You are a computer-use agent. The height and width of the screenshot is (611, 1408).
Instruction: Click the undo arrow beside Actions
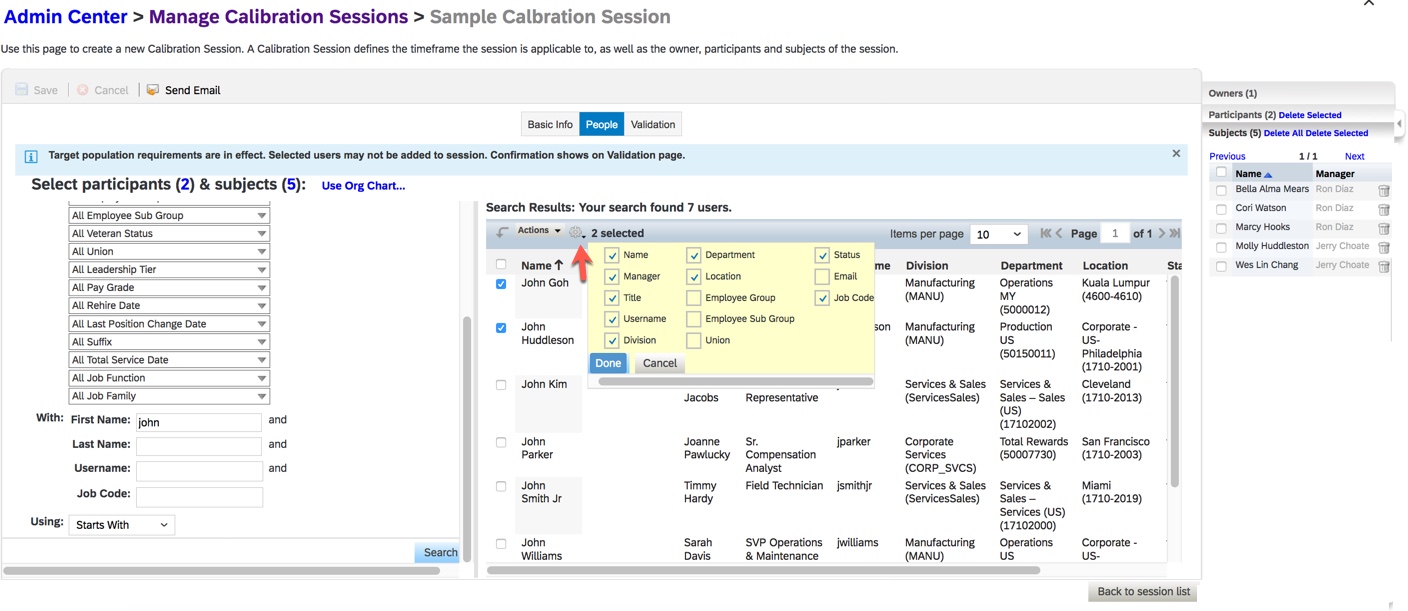[500, 231]
